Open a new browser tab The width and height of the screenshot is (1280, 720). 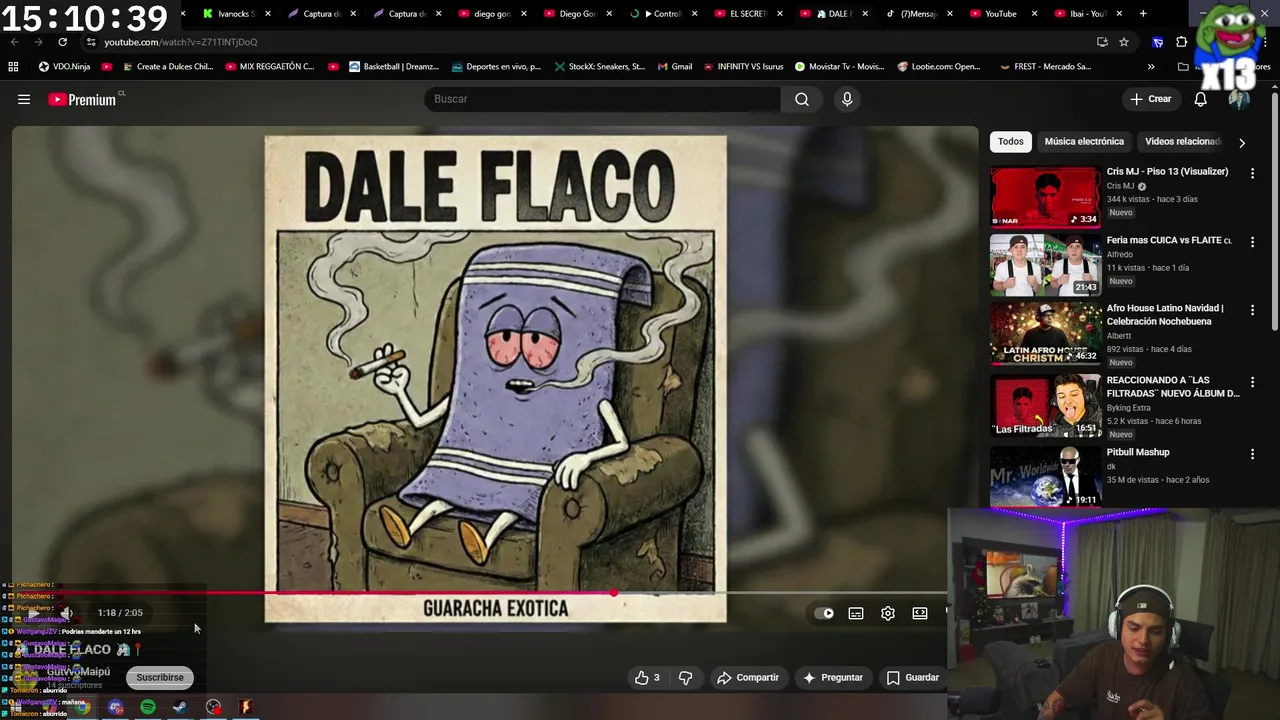1143,13
